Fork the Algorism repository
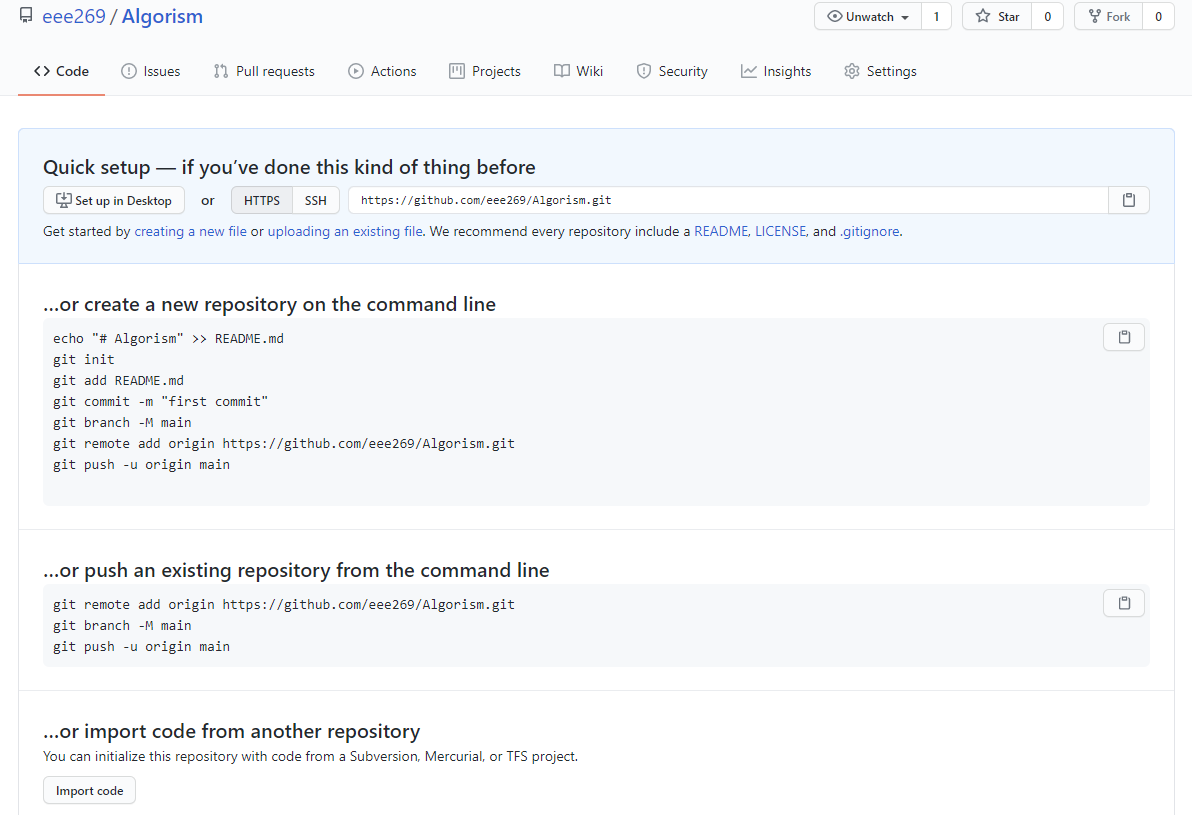The image size is (1192, 815). coord(1108,17)
